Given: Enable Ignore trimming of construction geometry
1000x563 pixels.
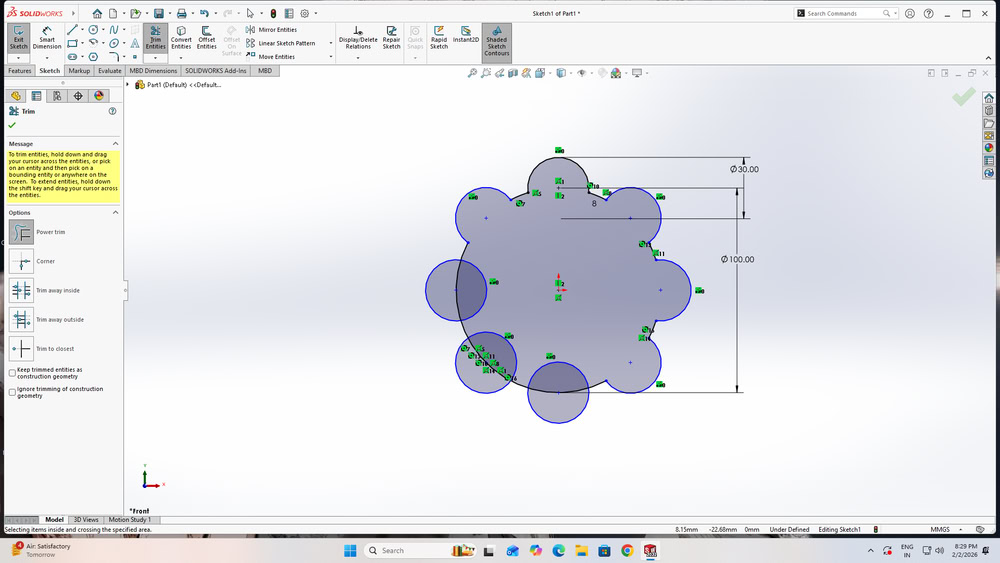Looking at the screenshot, I should coord(12,391).
